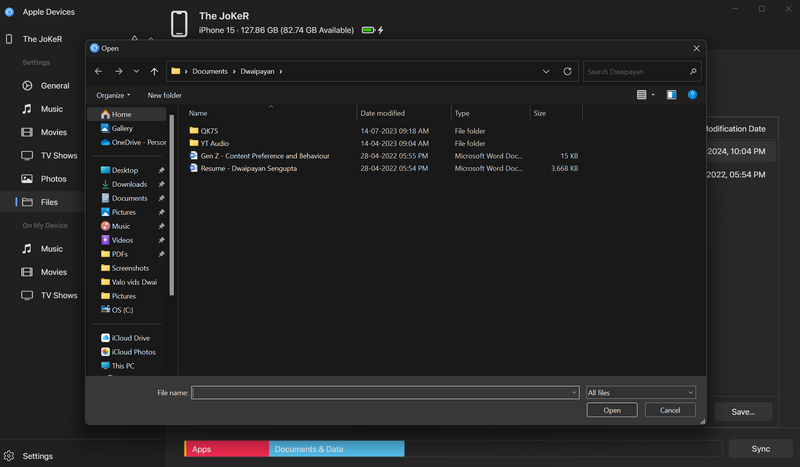Open the Organize menu

tap(113, 95)
